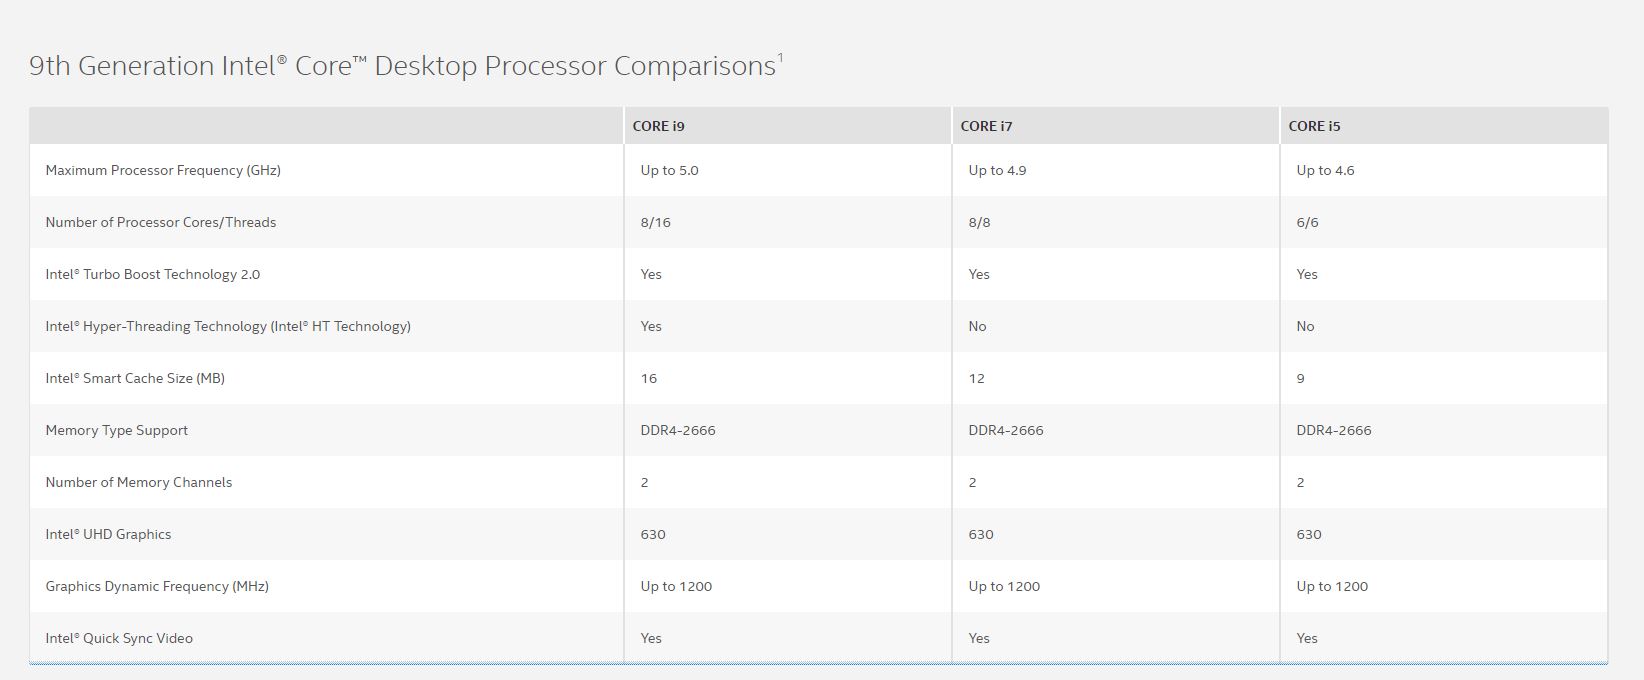Select the Intel Smart Cache Size (MB) label
Image resolution: width=1644 pixels, height=680 pixels.
pyautogui.click(x=135, y=378)
